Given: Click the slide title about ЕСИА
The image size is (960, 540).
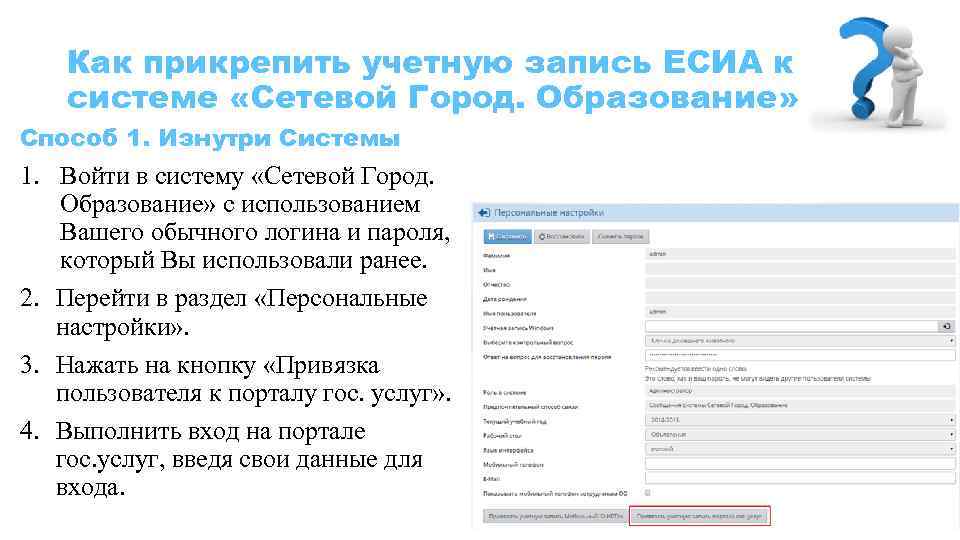Looking at the screenshot, I should (x=432, y=80).
